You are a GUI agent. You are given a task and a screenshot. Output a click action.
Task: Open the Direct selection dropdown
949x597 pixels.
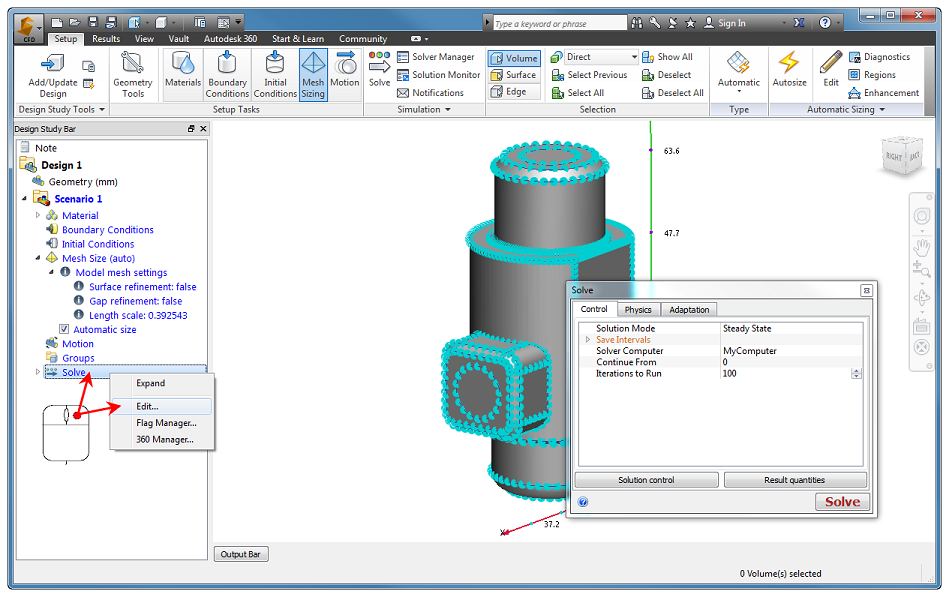pos(634,57)
